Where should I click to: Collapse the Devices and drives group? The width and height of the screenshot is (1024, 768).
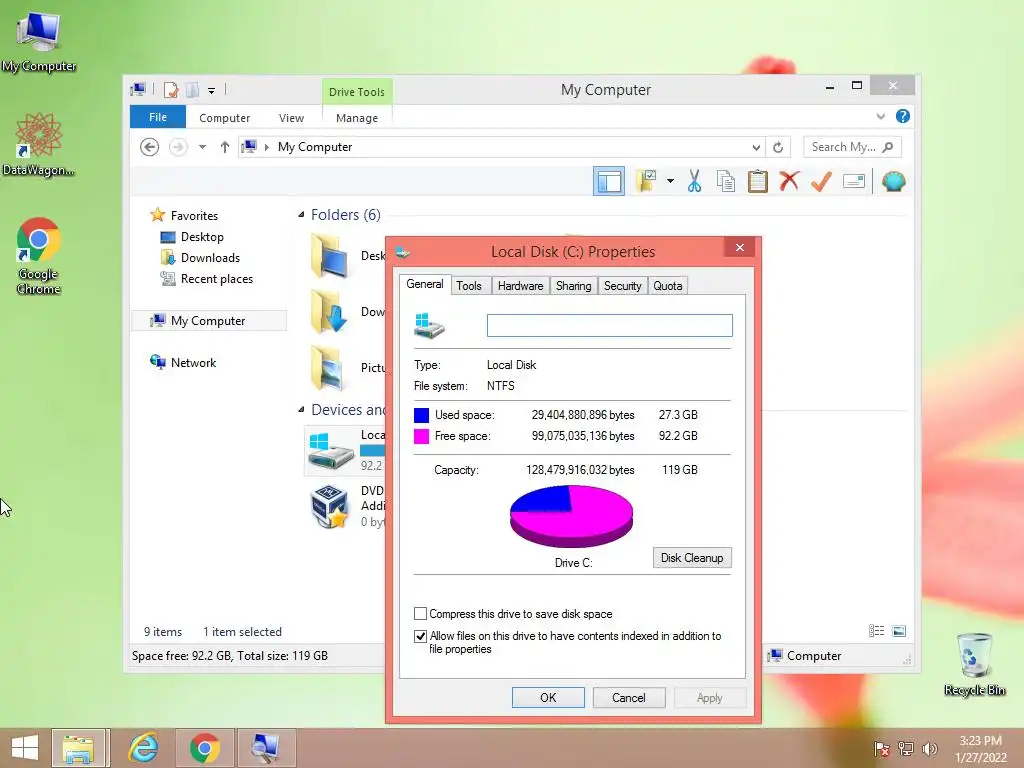[x=301, y=409]
